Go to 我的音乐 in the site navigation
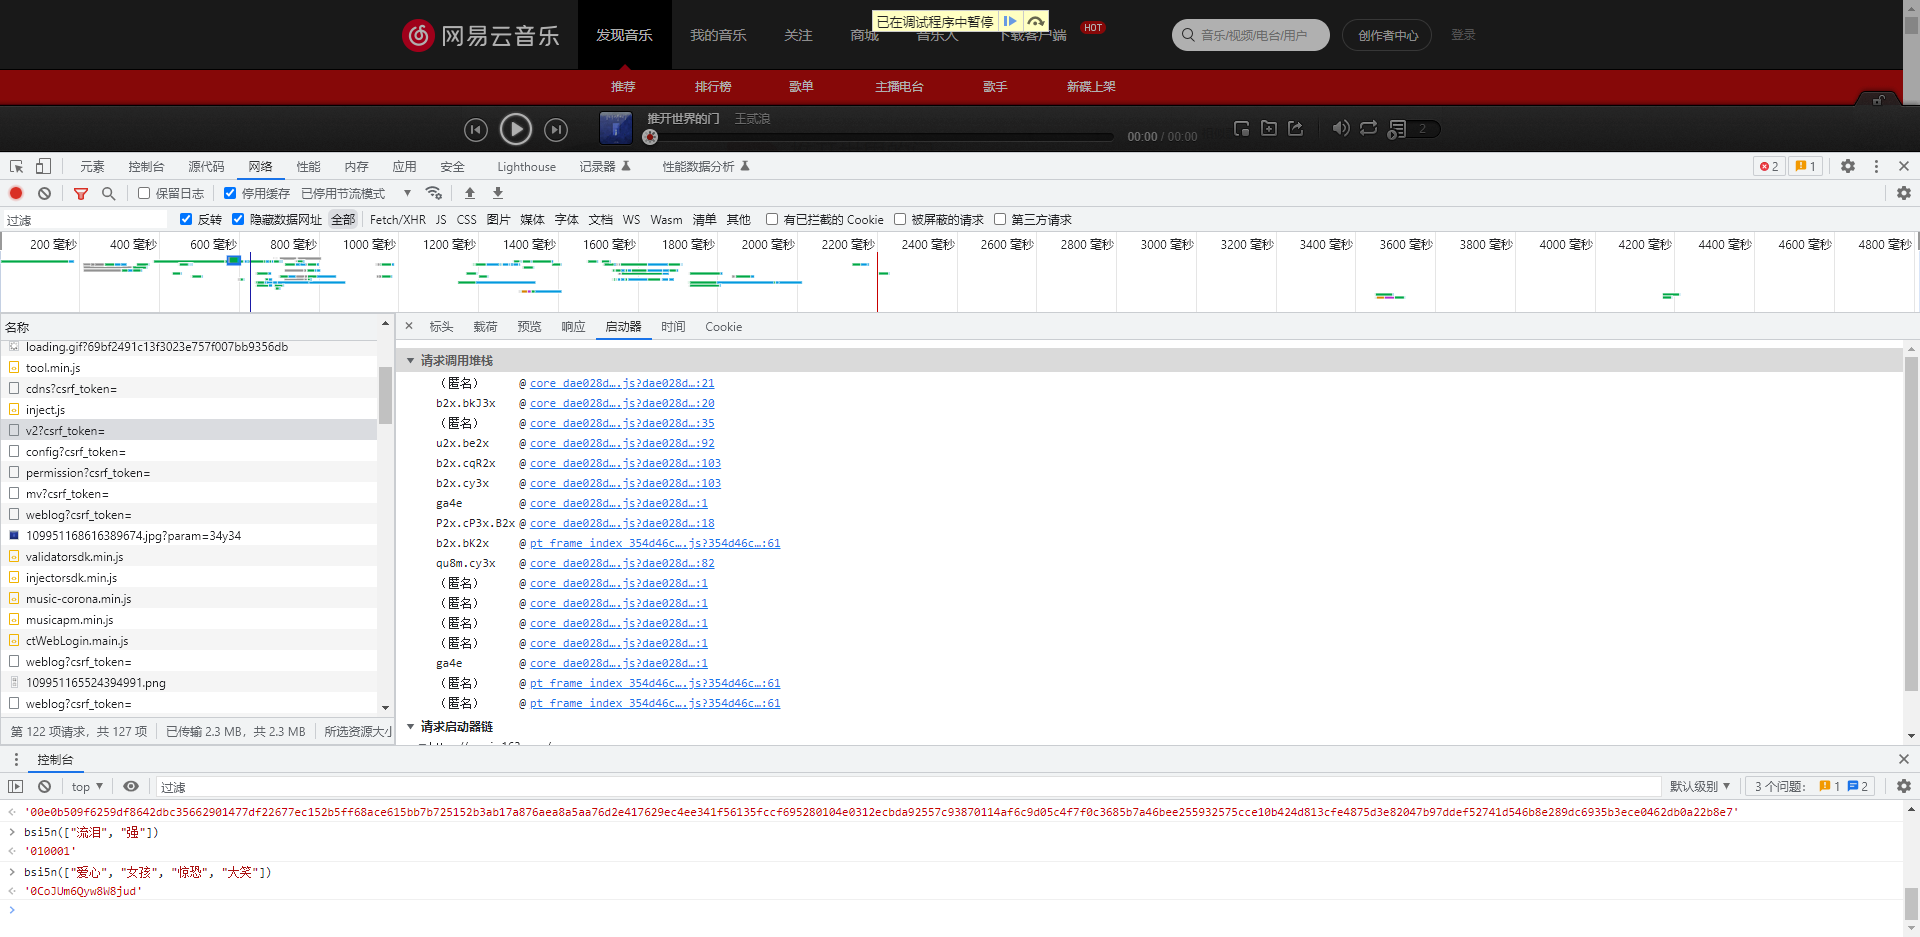Viewport: 1920px width, 937px height. (718, 35)
